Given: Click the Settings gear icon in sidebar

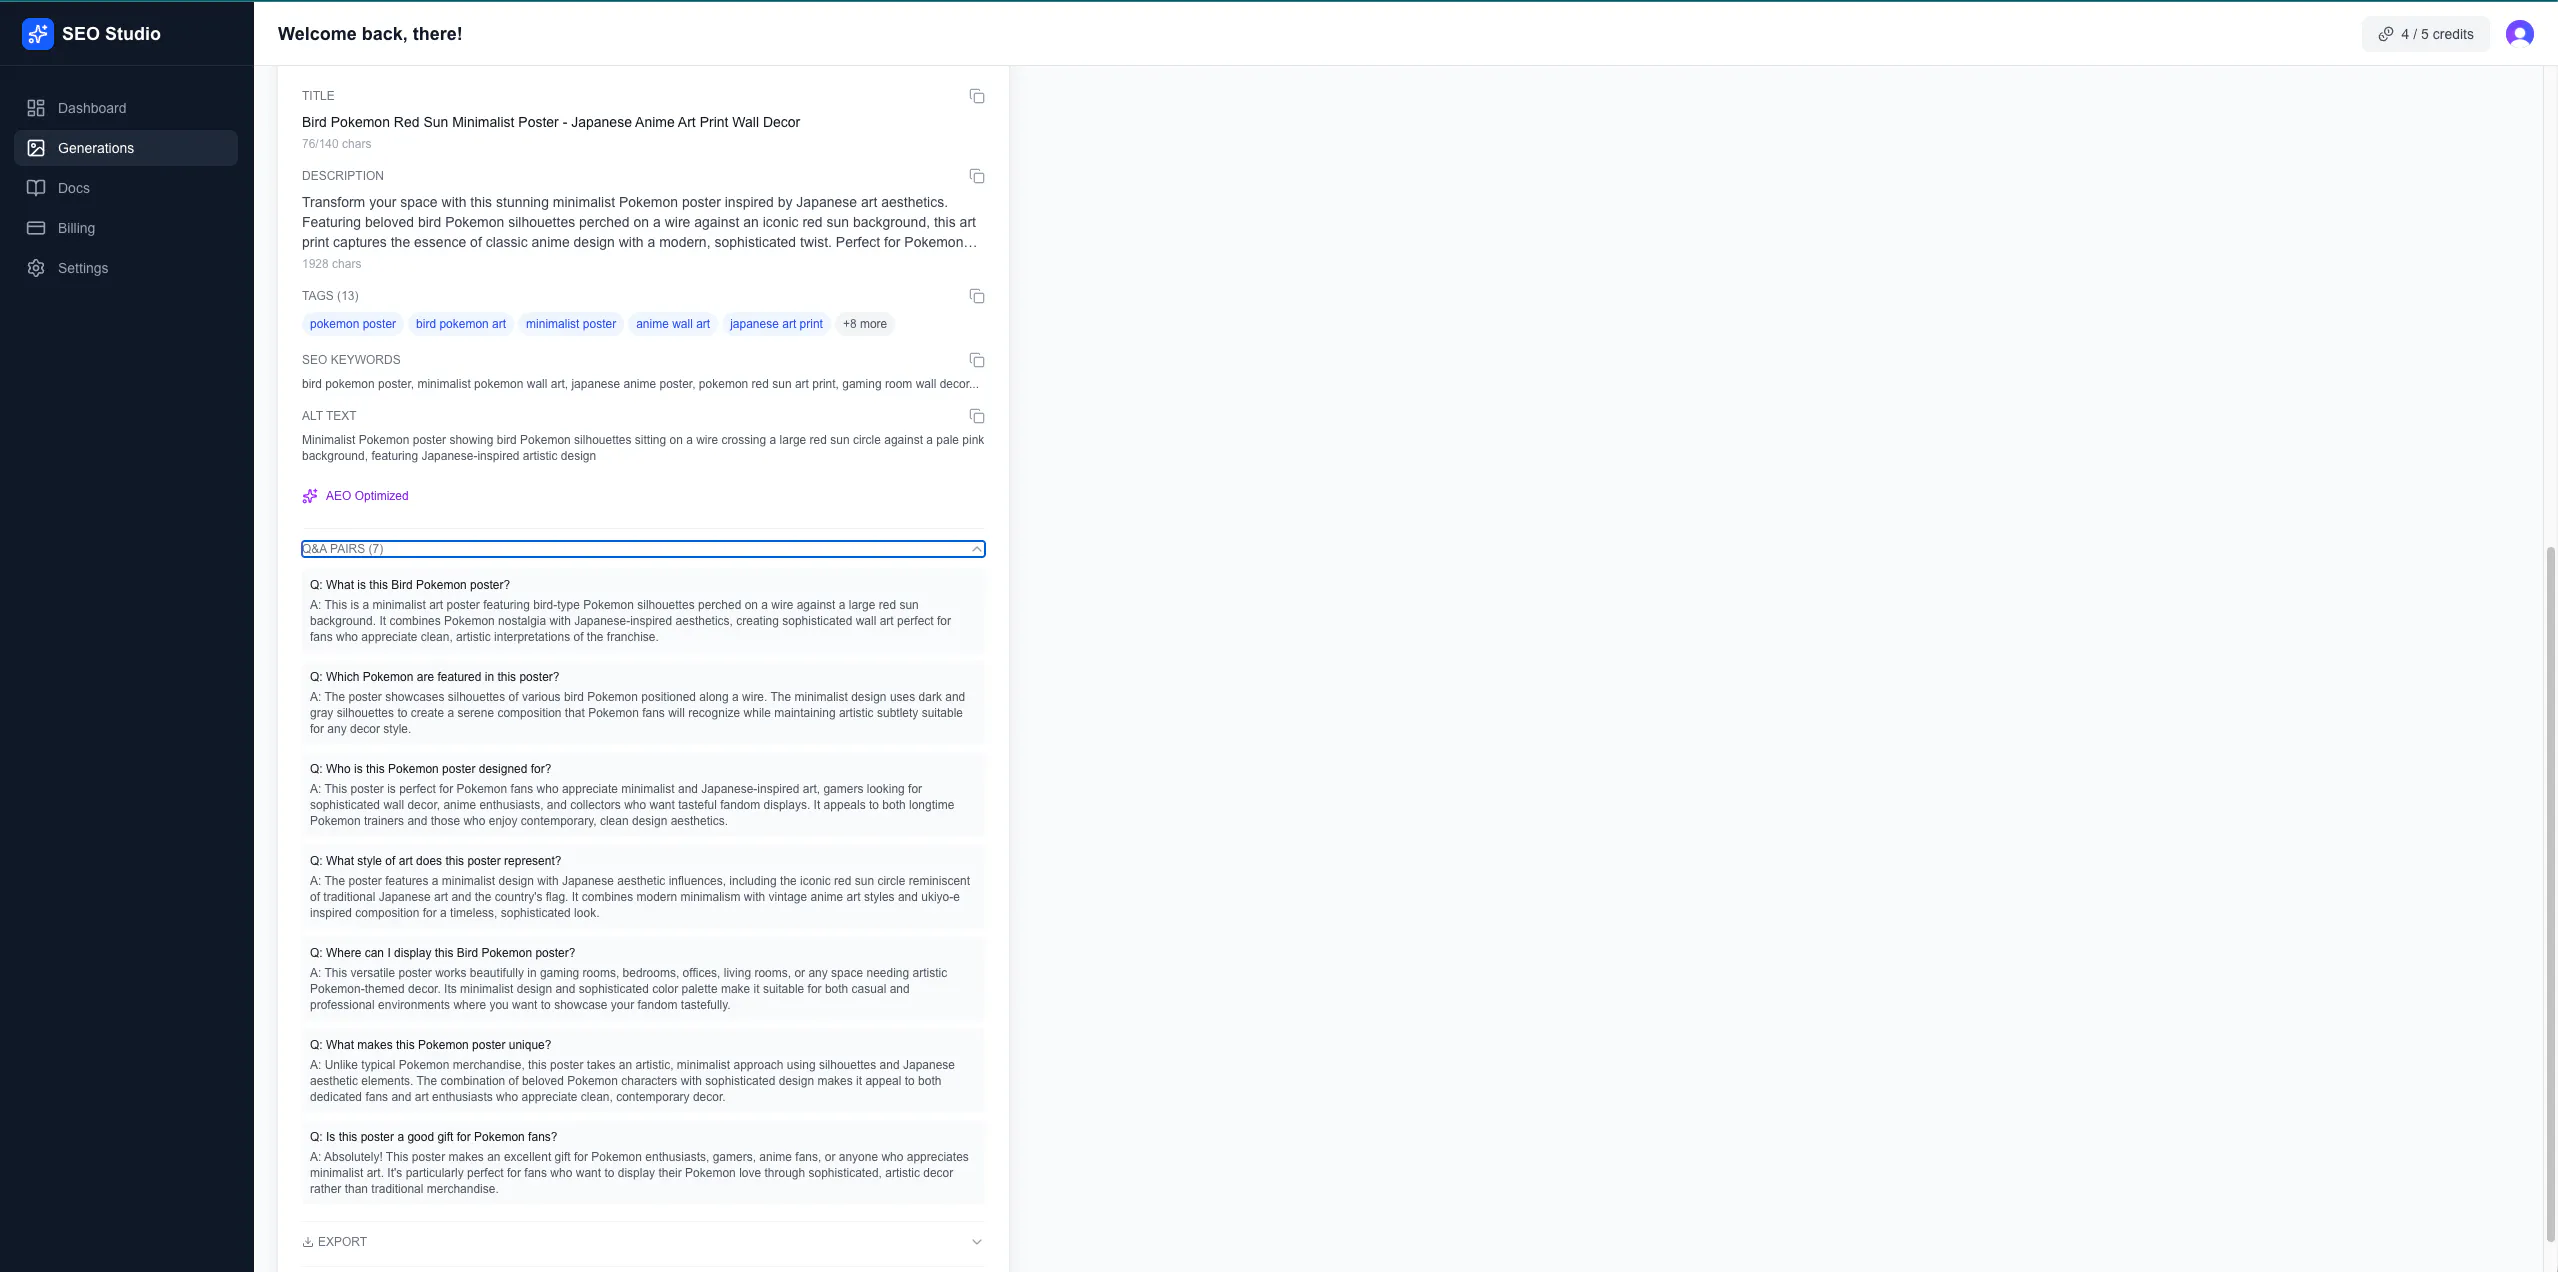Looking at the screenshot, I should click(36, 268).
